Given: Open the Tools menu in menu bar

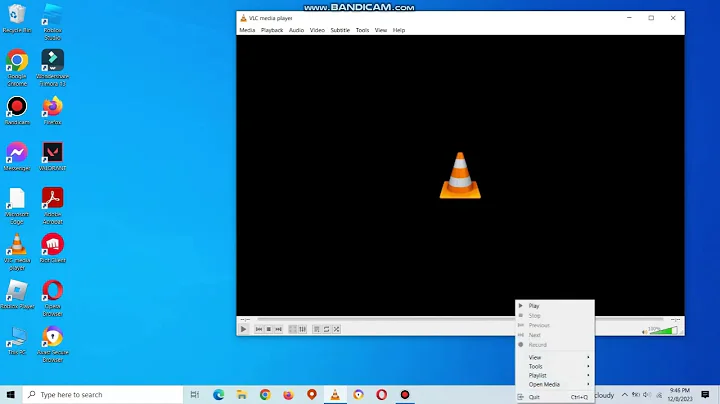Looking at the screenshot, I should pyautogui.click(x=362, y=30).
